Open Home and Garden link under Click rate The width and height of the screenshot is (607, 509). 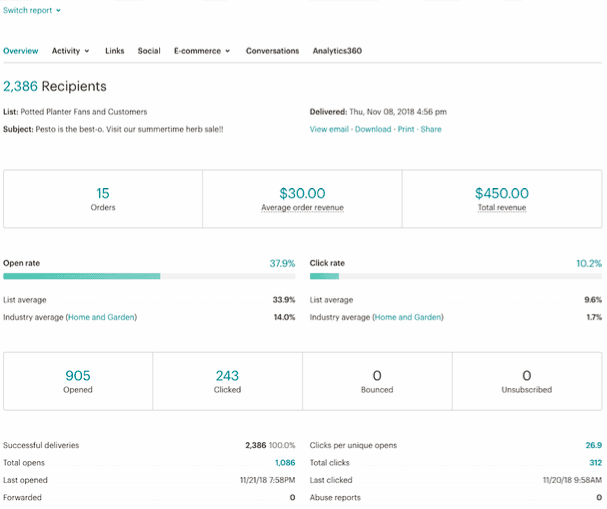408,317
